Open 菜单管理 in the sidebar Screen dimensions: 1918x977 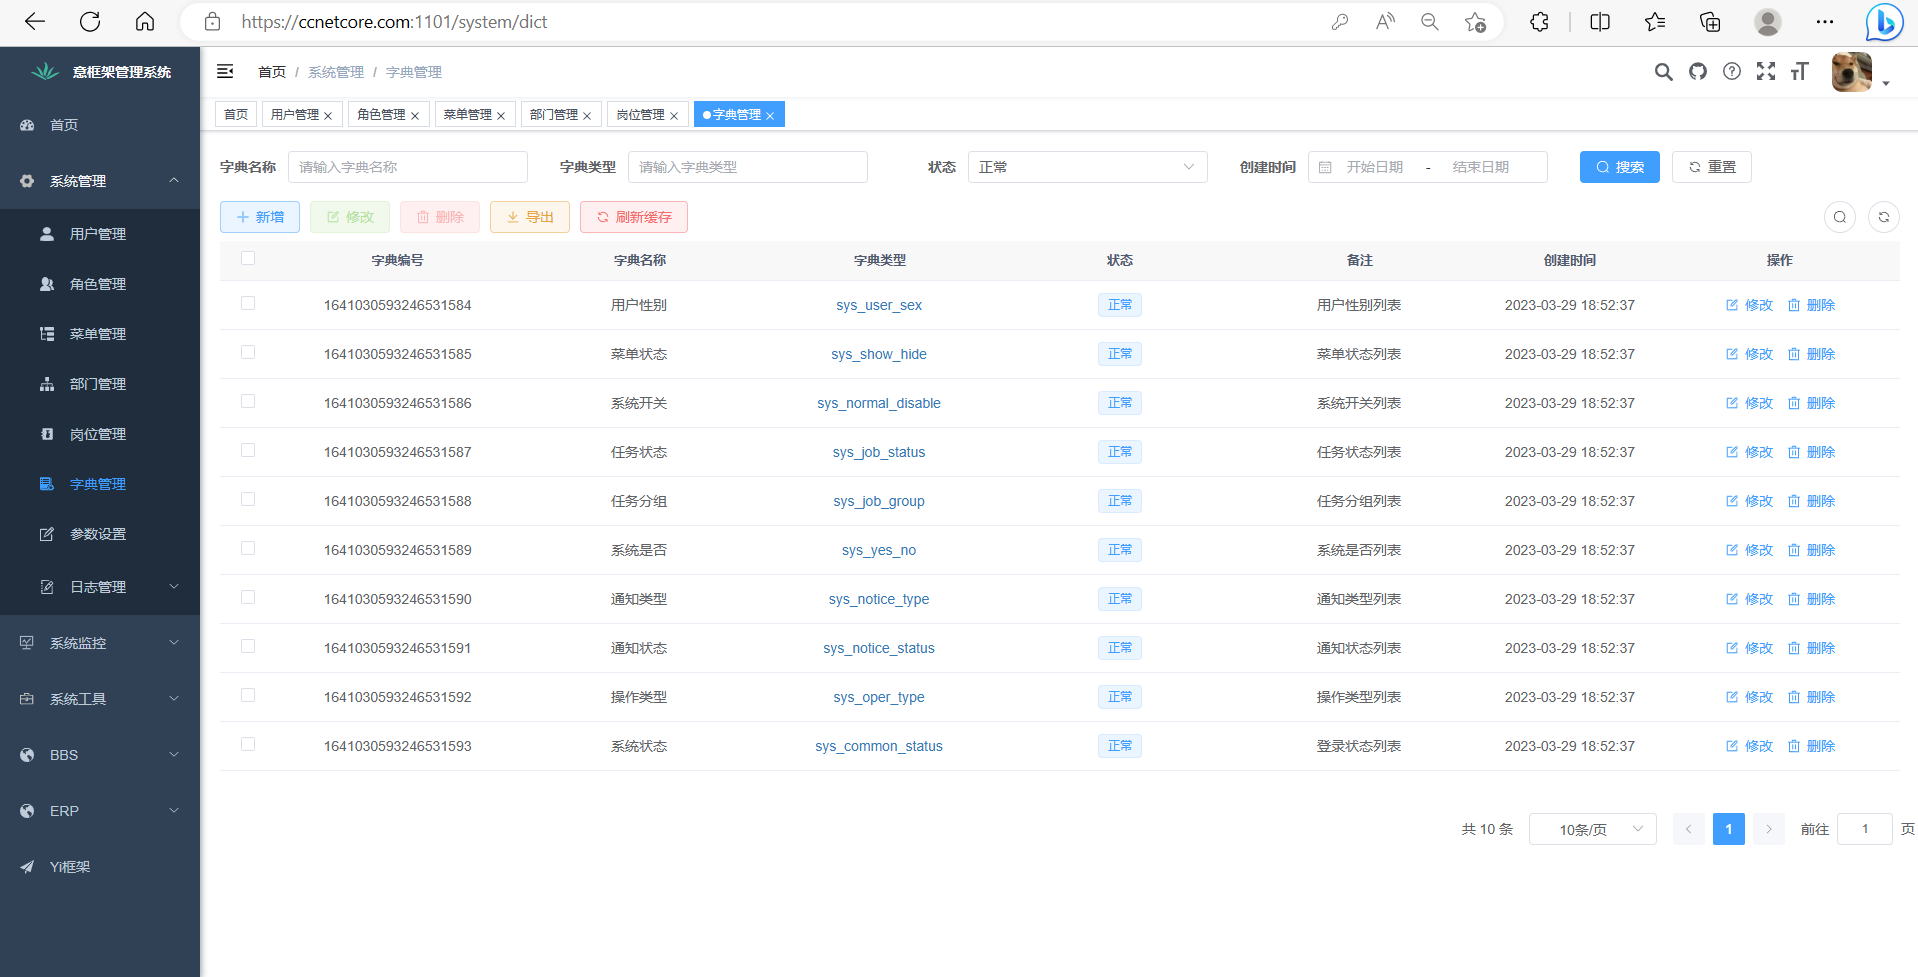tap(98, 333)
